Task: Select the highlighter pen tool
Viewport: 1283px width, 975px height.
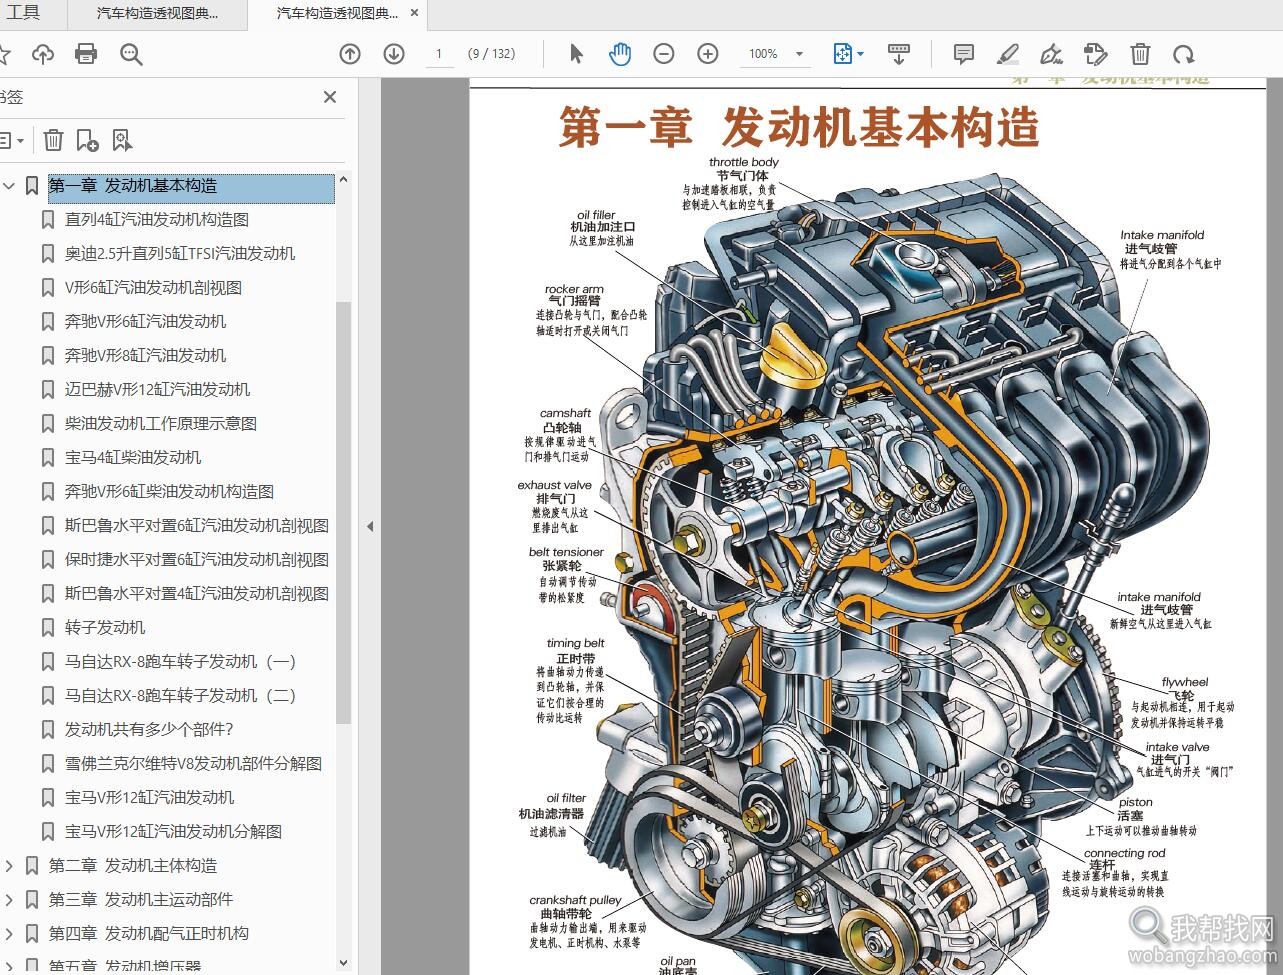Action: pos(1008,54)
